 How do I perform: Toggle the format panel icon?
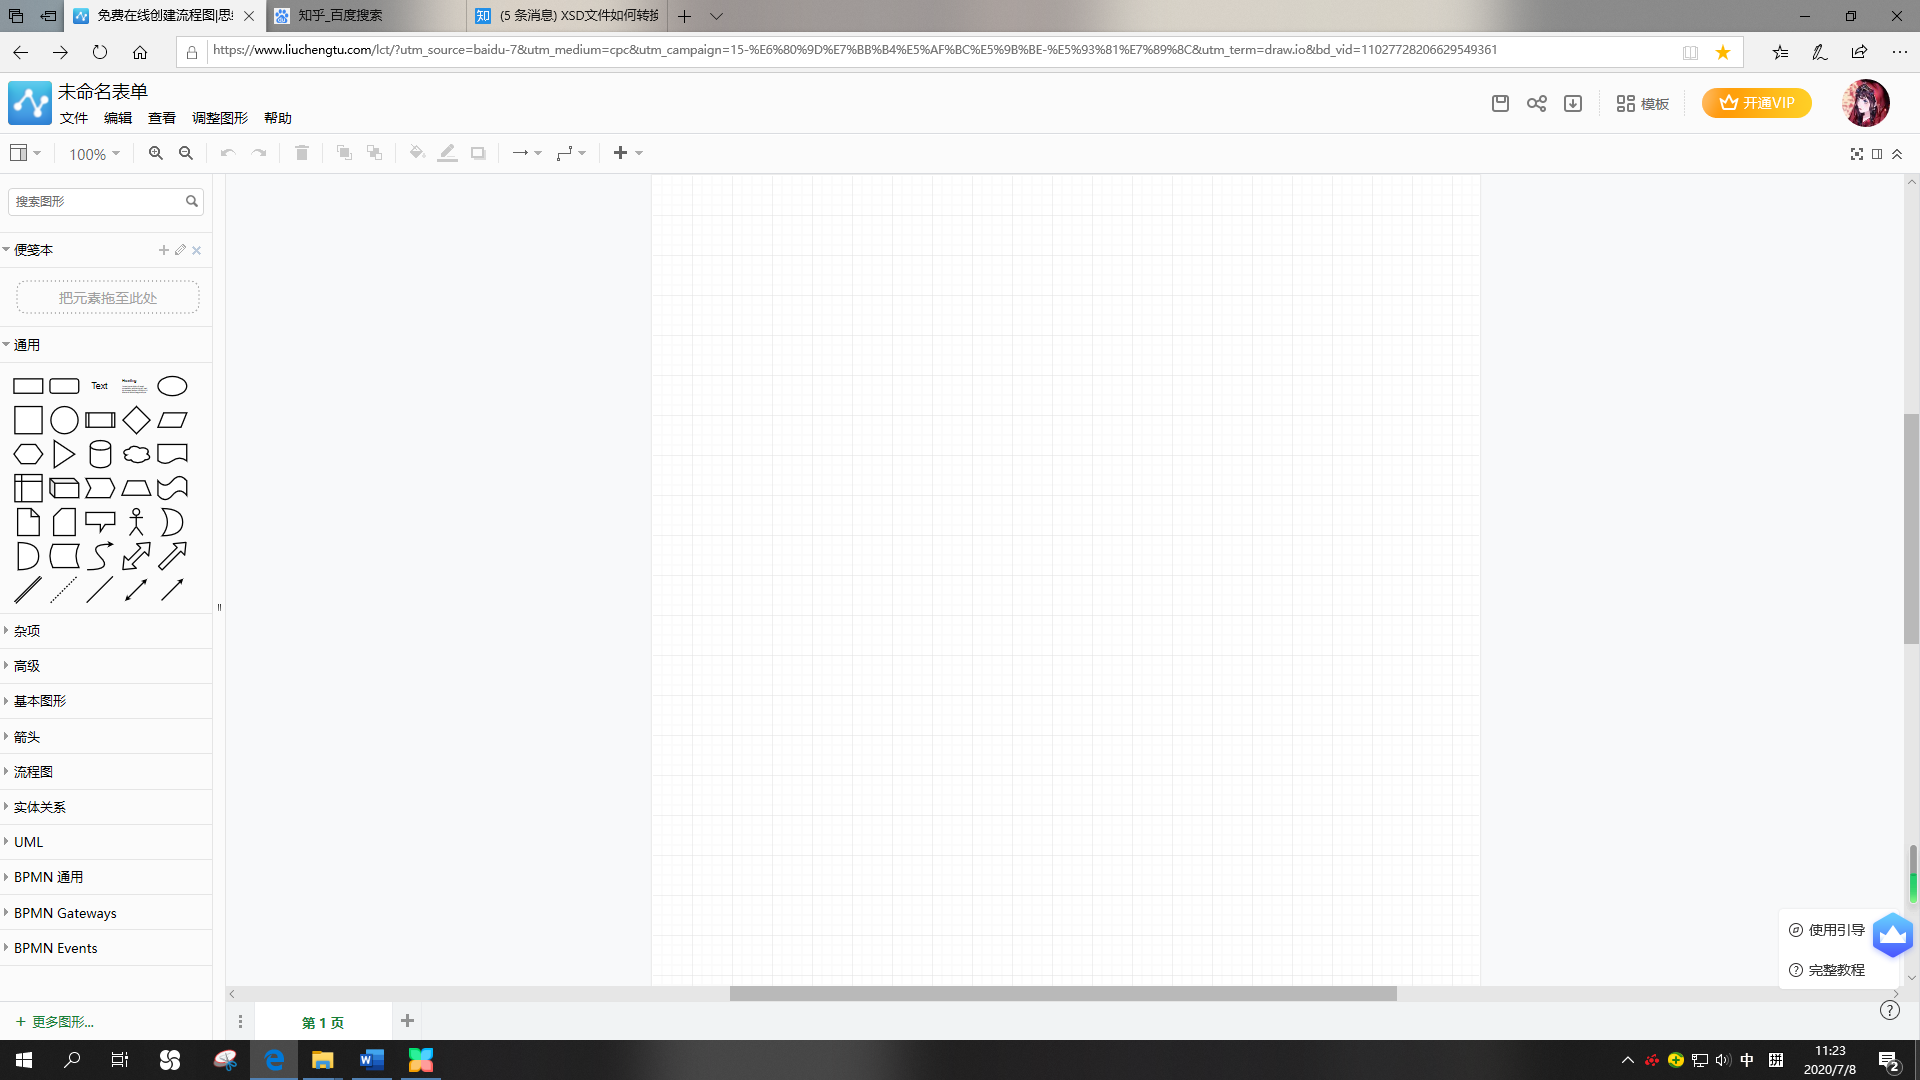(1877, 154)
